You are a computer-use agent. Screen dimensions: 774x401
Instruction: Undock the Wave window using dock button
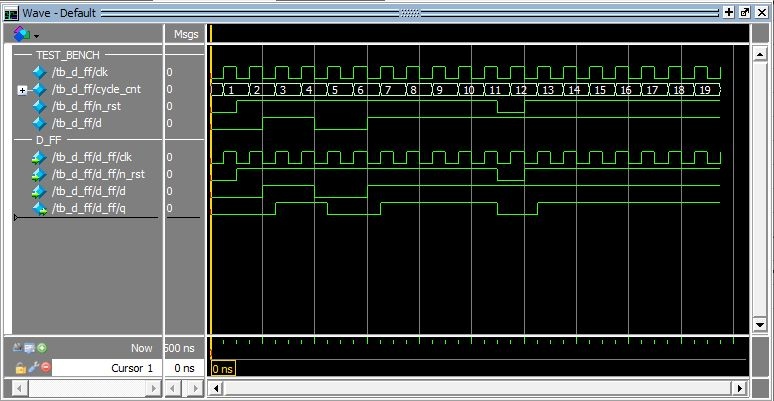[745, 11]
